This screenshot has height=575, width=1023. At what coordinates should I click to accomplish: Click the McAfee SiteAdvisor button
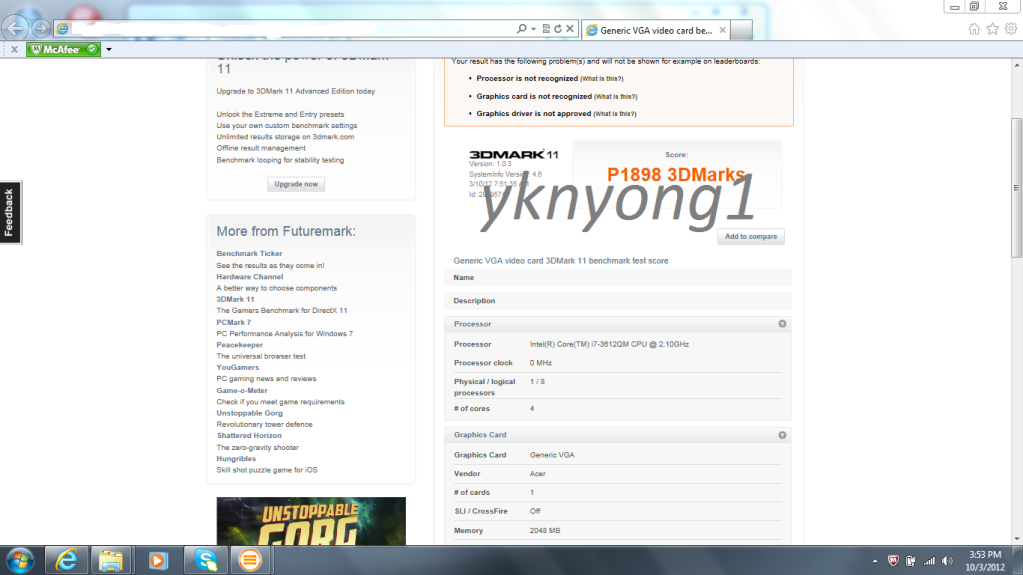click(63, 49)
